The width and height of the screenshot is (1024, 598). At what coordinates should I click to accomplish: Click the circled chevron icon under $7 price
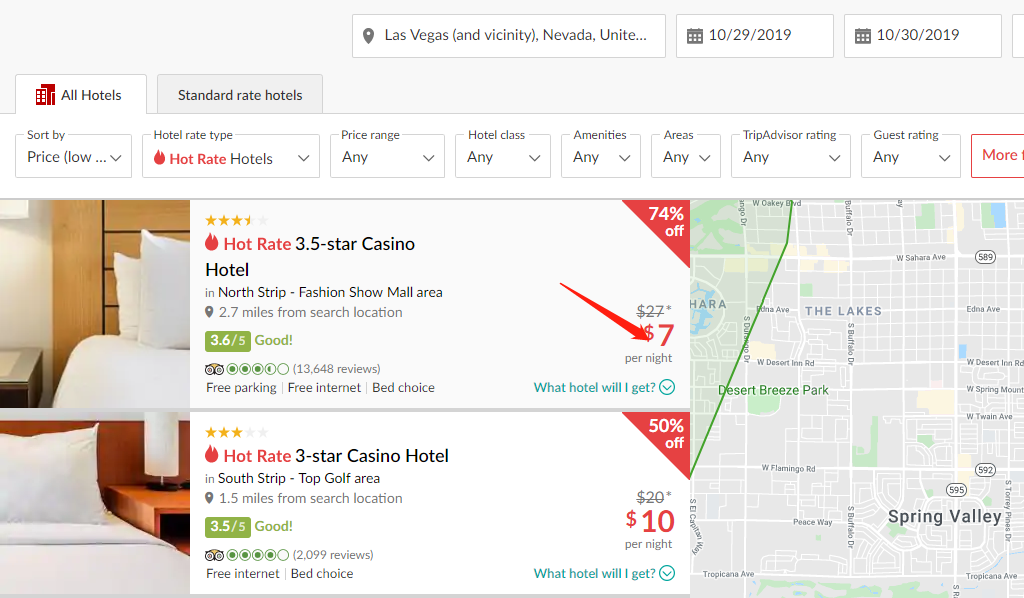pos(667,387)
